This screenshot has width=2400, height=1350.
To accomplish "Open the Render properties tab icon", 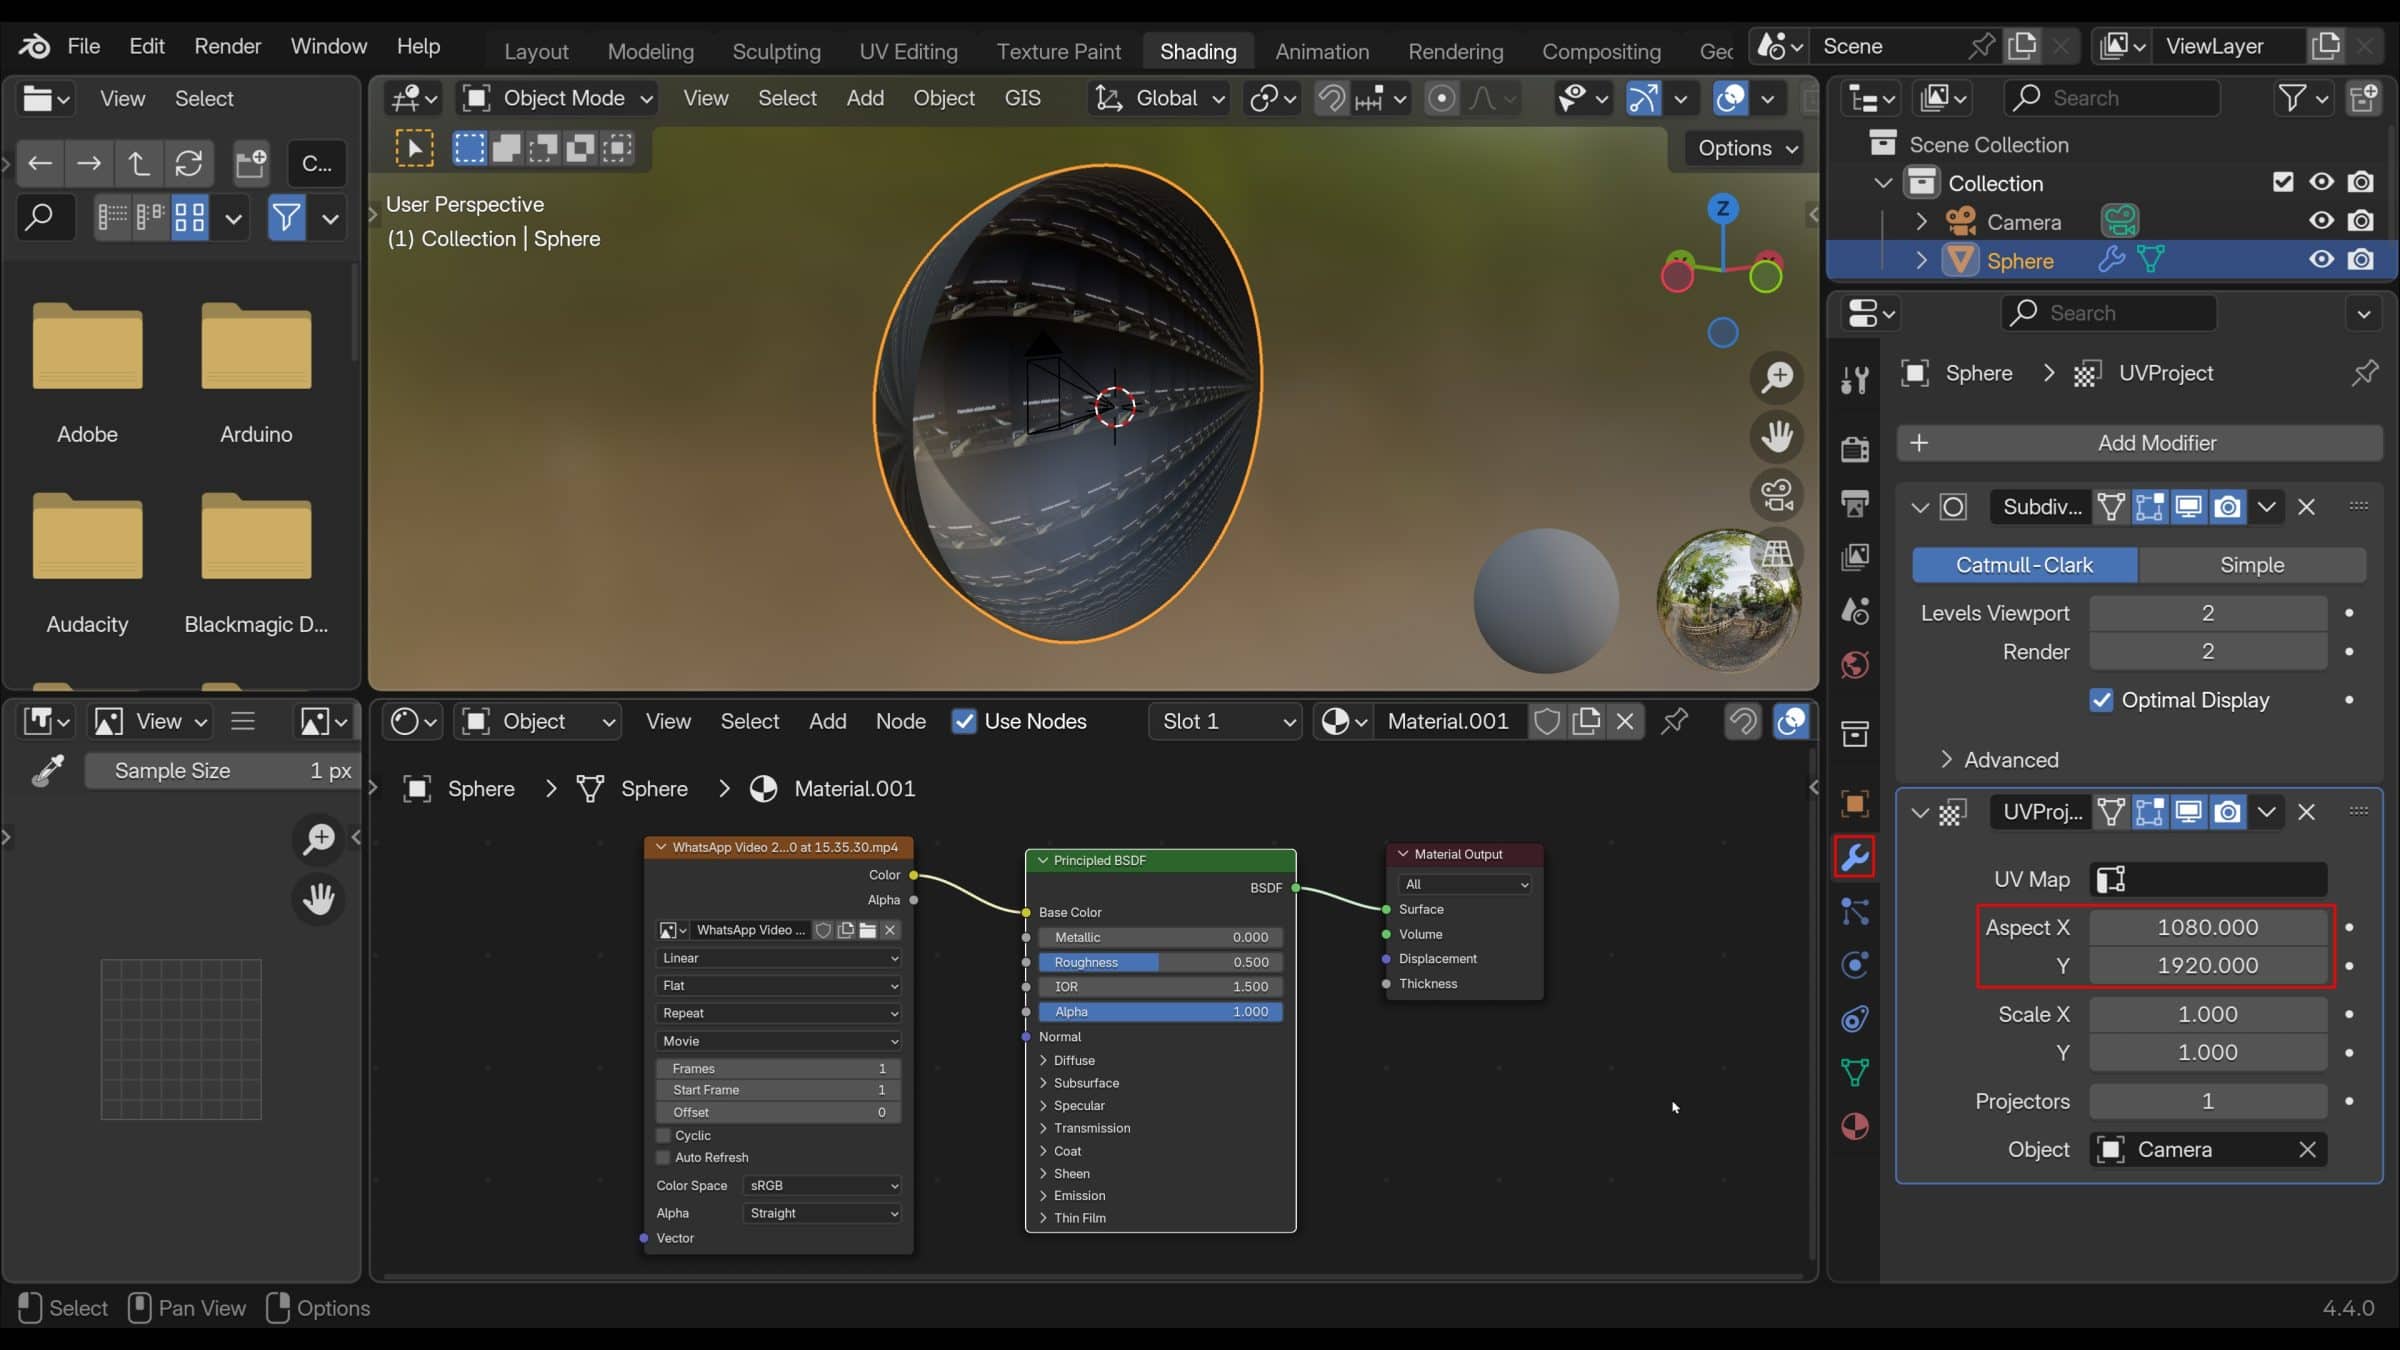I will pos(1855,449).
